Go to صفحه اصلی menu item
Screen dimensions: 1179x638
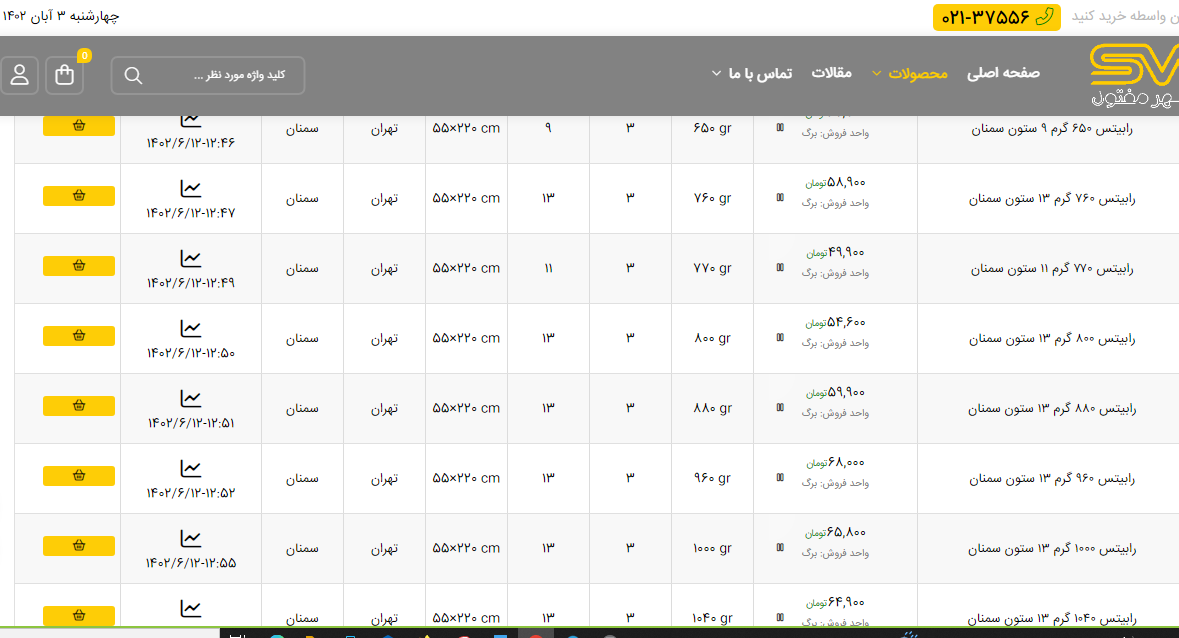point(1003,73)
